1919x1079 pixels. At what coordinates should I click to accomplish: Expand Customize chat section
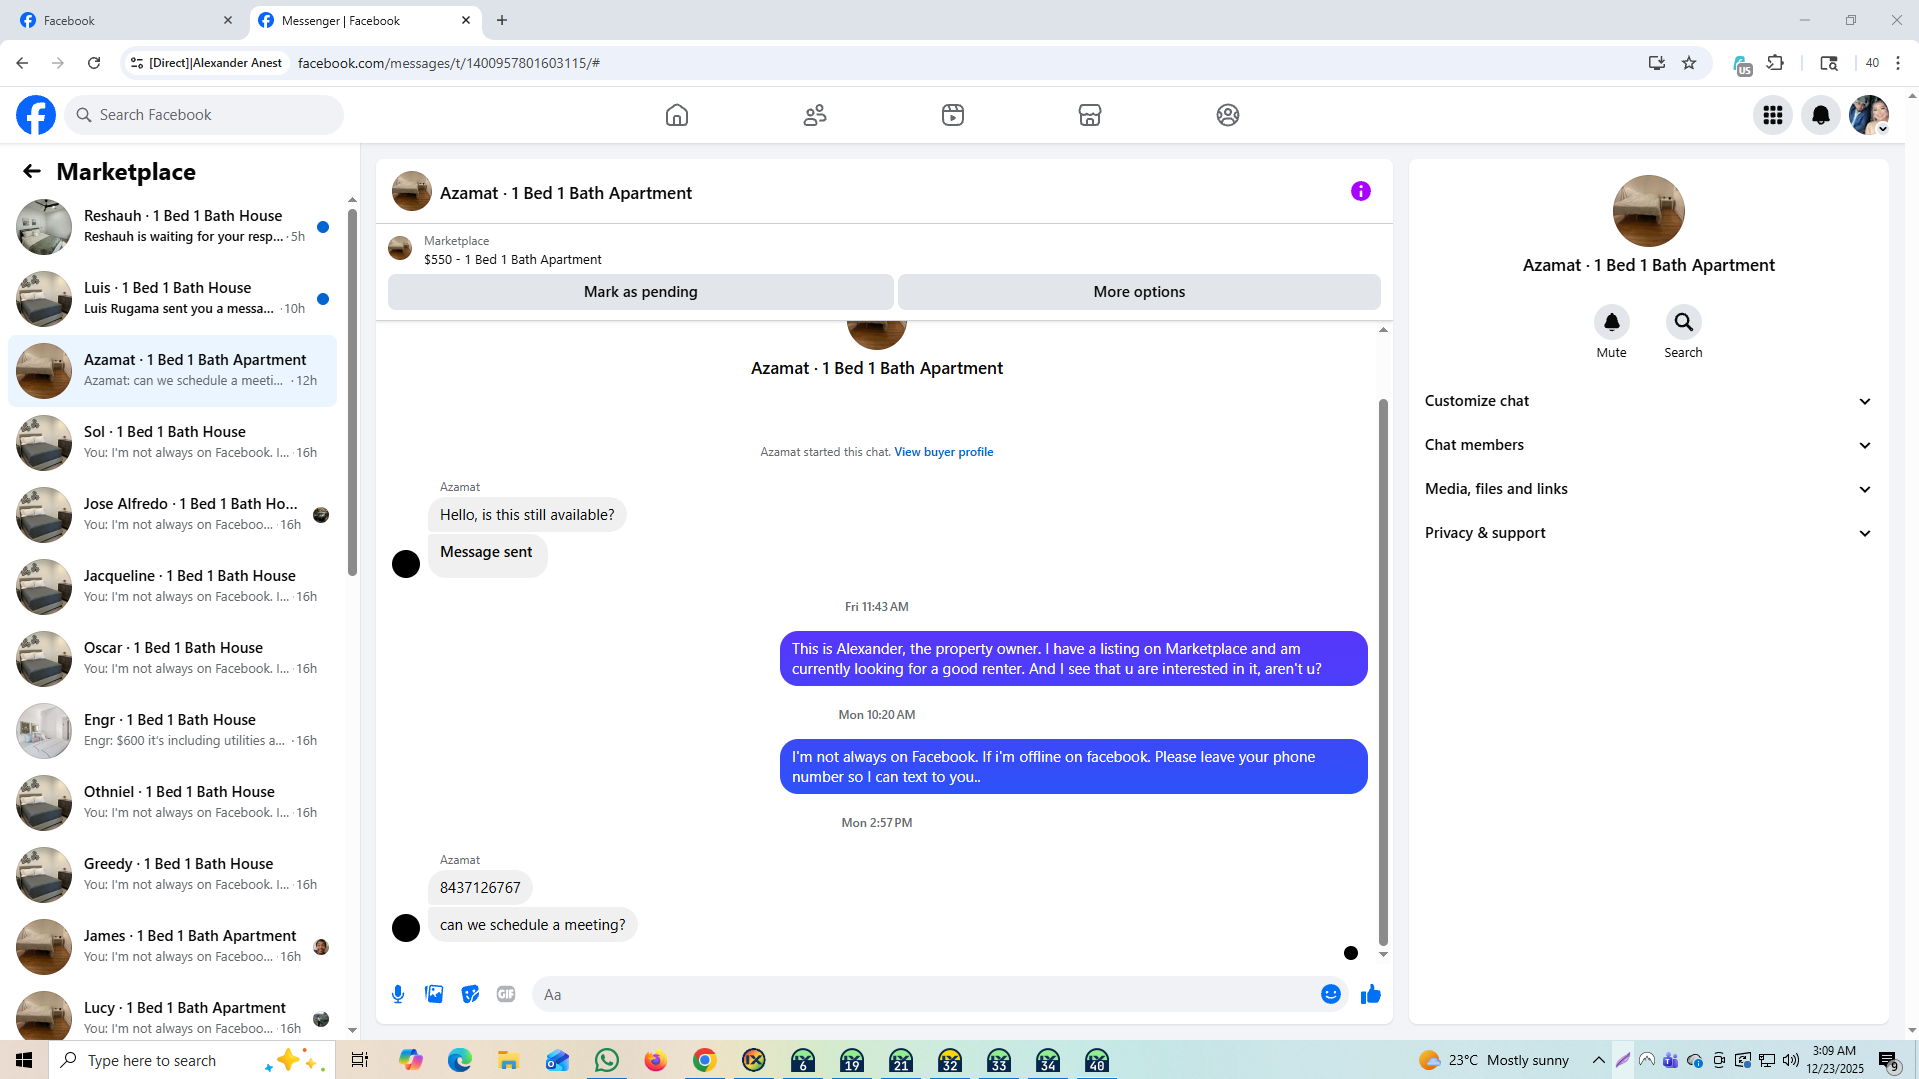[x=1648, y=401]
